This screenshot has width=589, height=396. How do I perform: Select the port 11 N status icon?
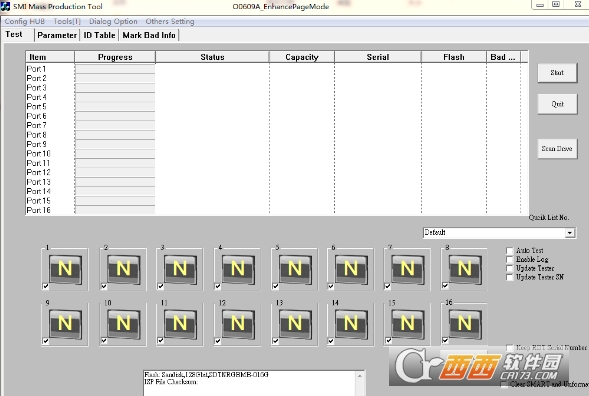point(180,324)
